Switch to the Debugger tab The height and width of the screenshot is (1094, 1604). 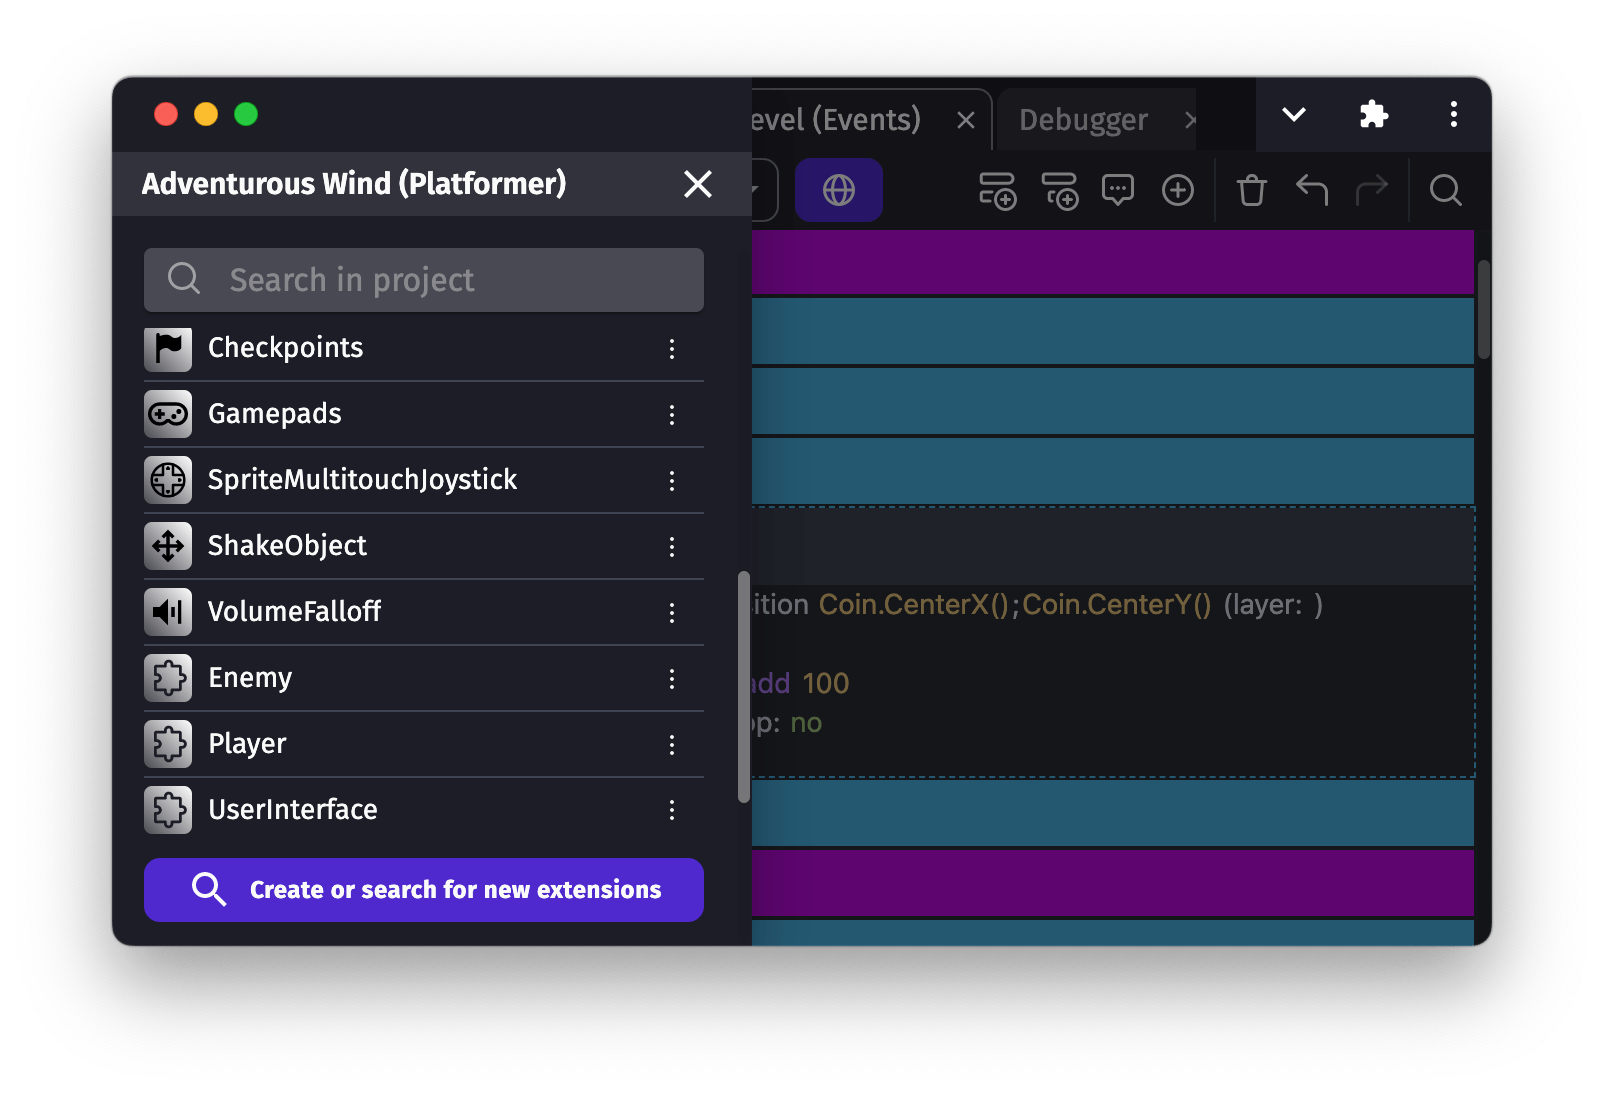coord(1083,120)
